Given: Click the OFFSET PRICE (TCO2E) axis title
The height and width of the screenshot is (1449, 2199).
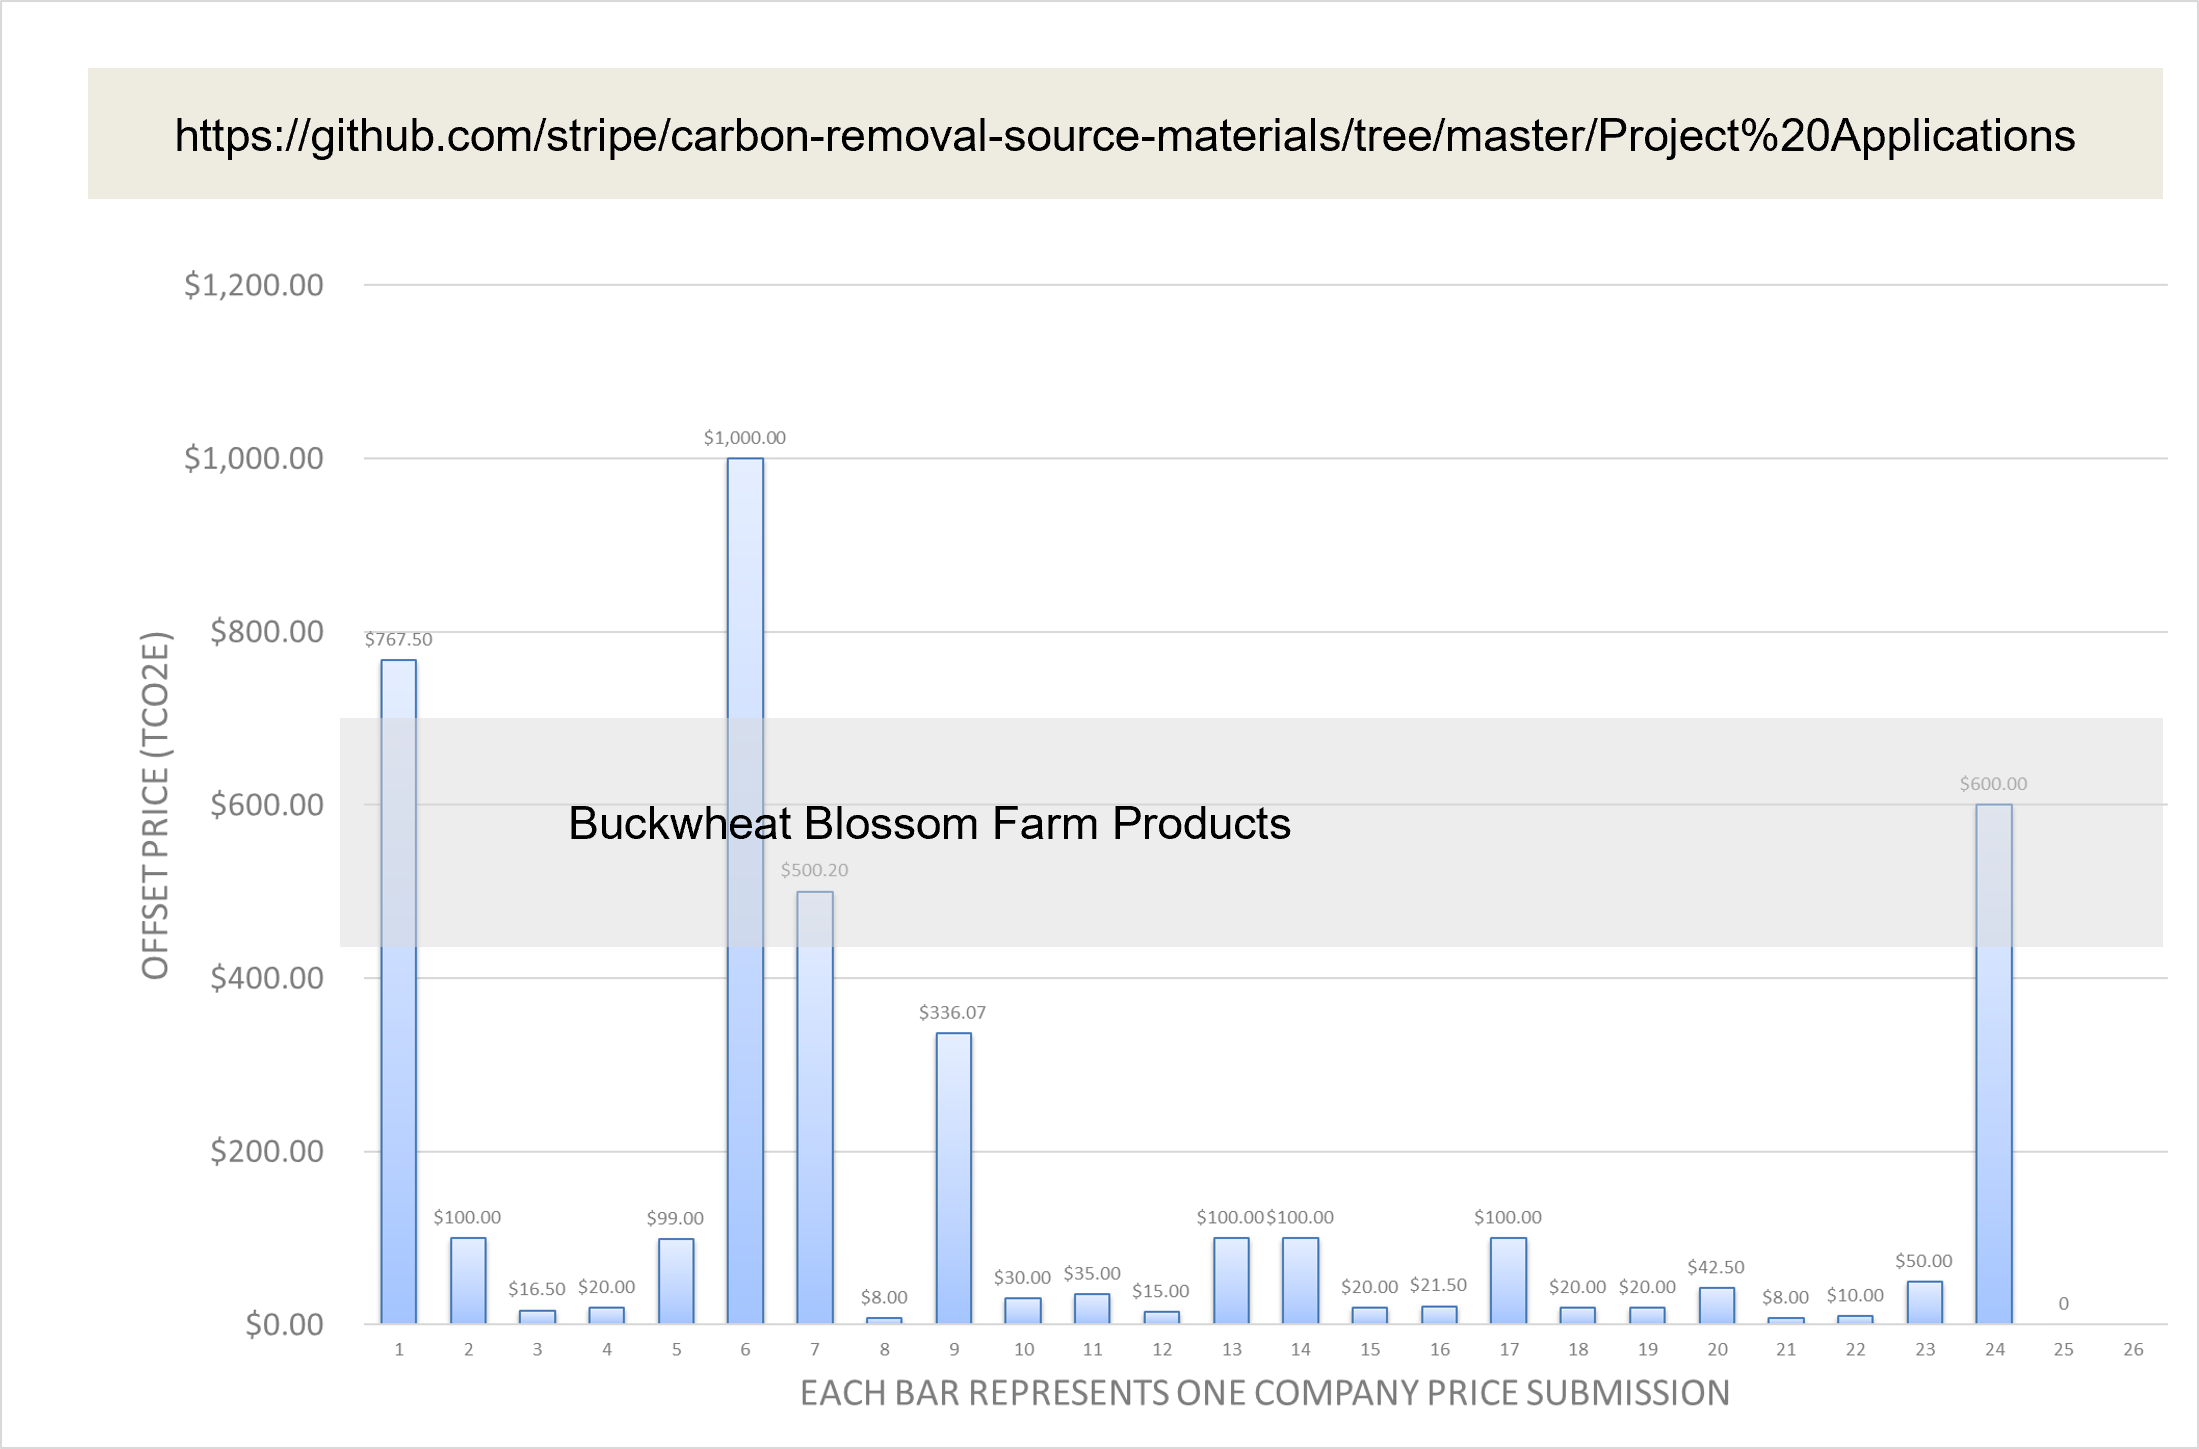Looking at the screenshot, I should click(156, 805).
